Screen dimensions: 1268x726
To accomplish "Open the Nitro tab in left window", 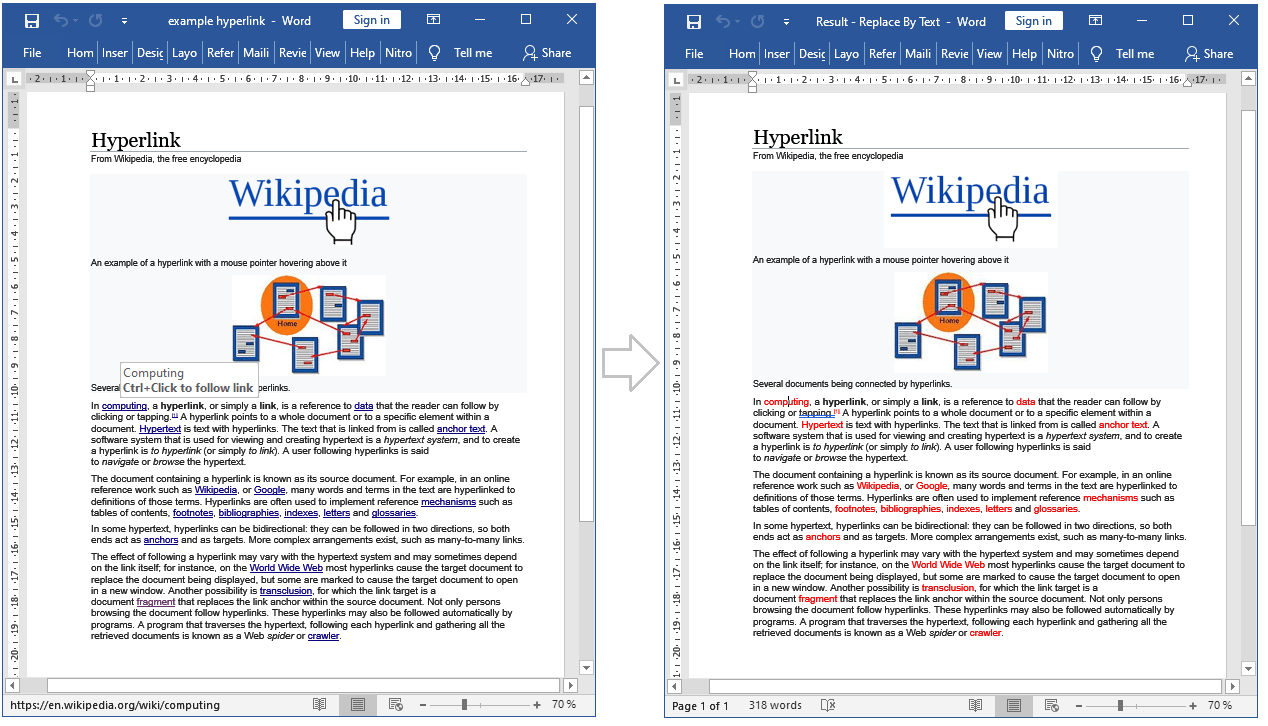I will coord(398,53).
